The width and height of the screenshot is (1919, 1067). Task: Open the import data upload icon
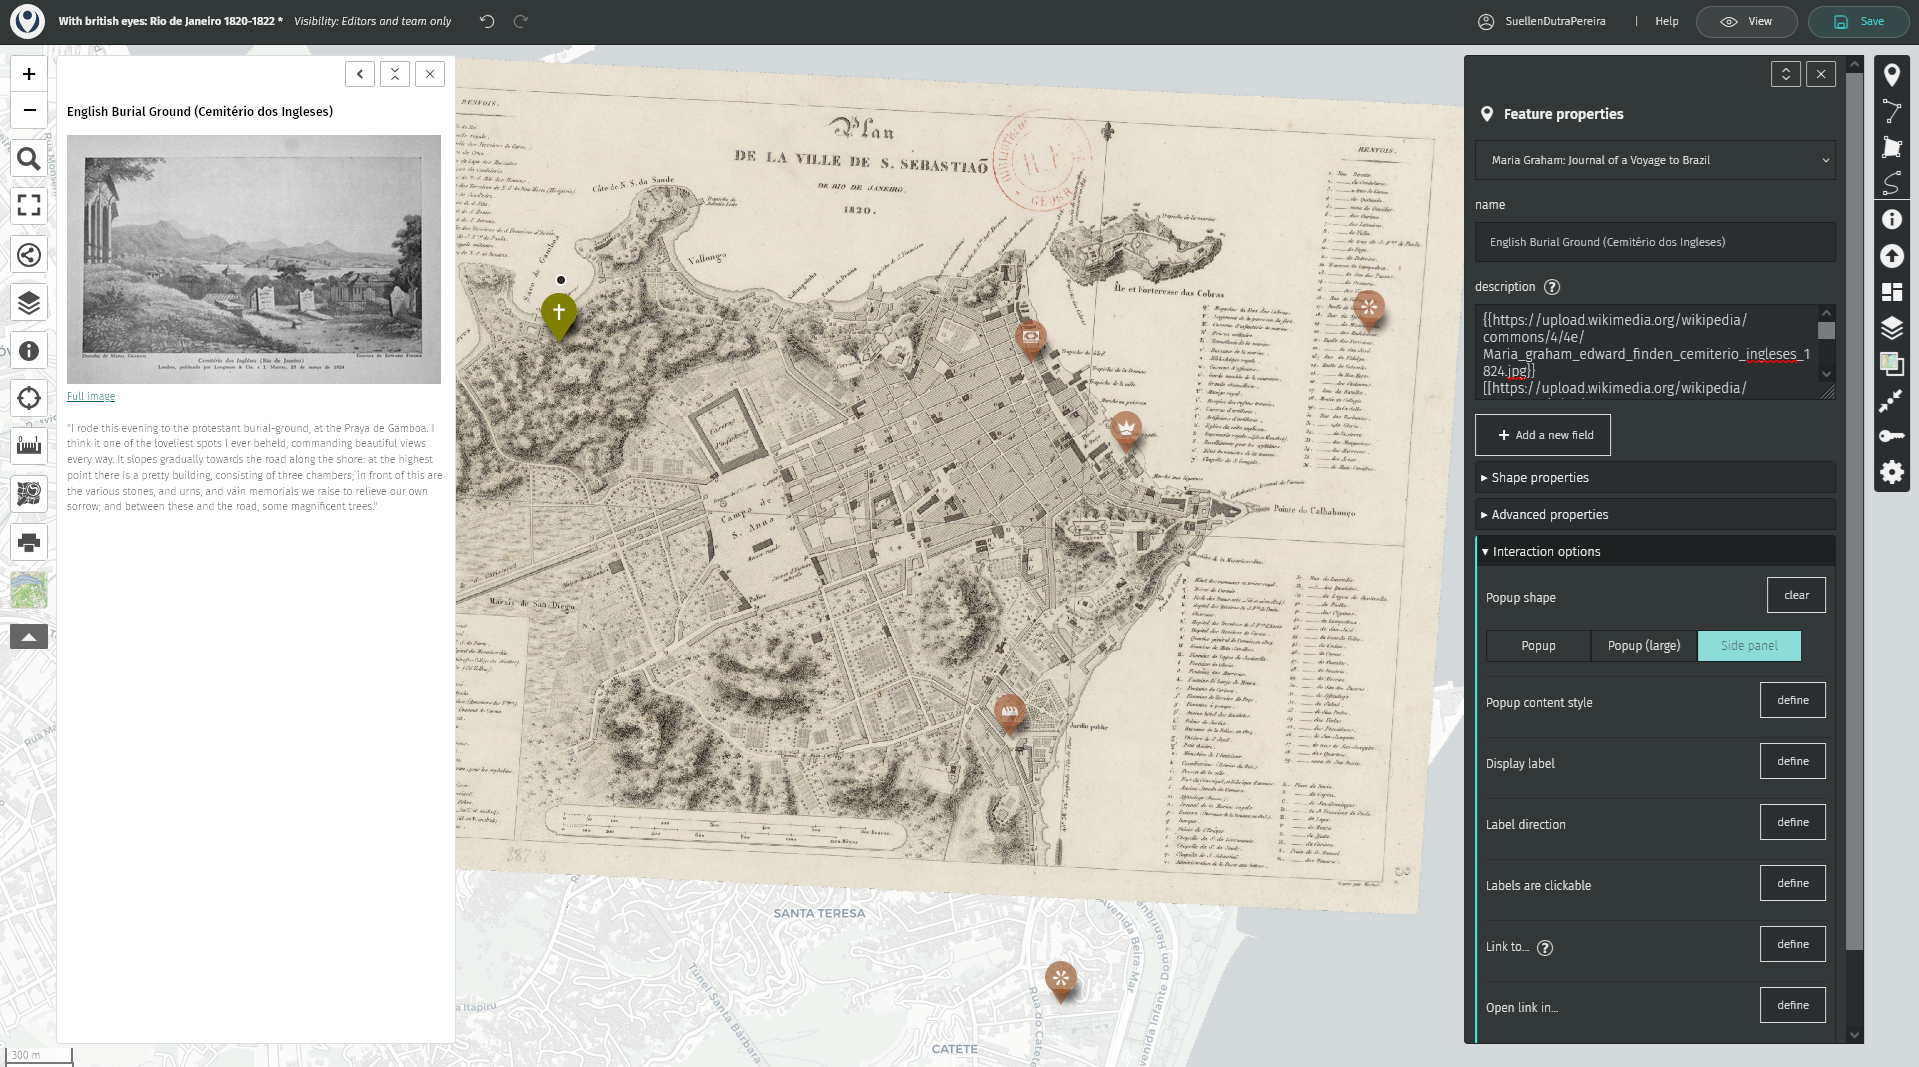pyautogui.click(x=1891, y=256)
